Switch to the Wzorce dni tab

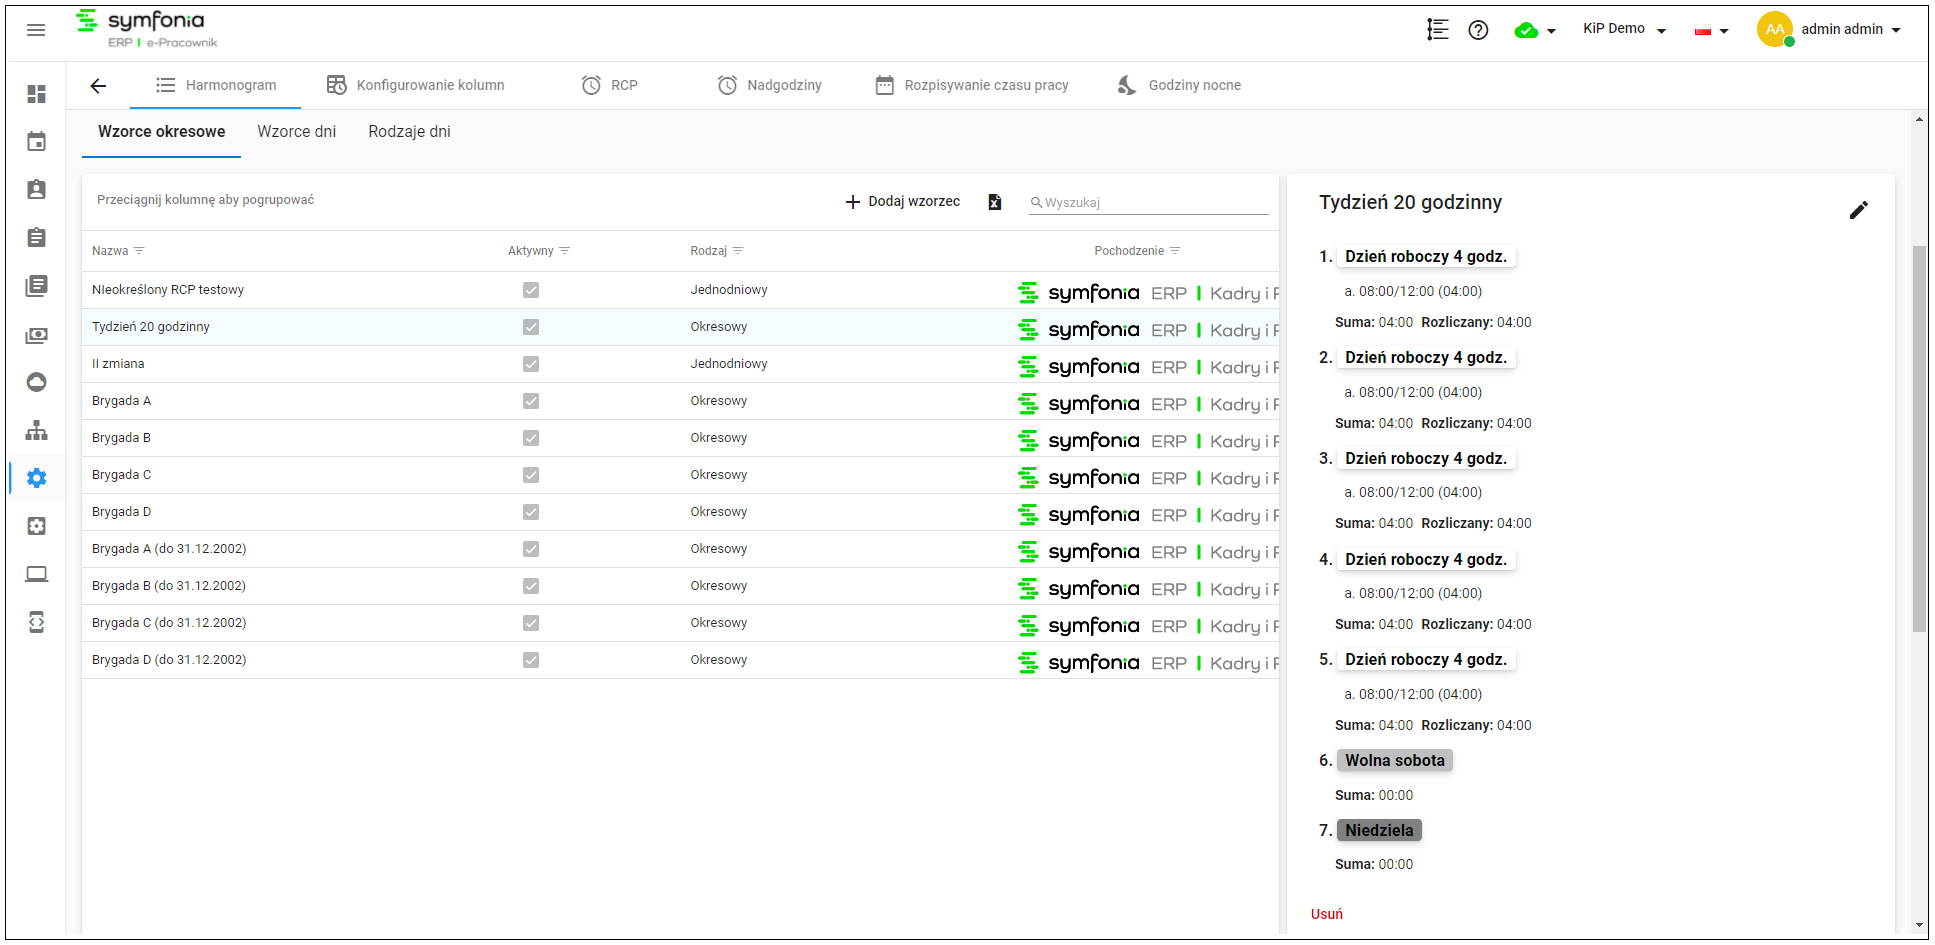(297, 132)
